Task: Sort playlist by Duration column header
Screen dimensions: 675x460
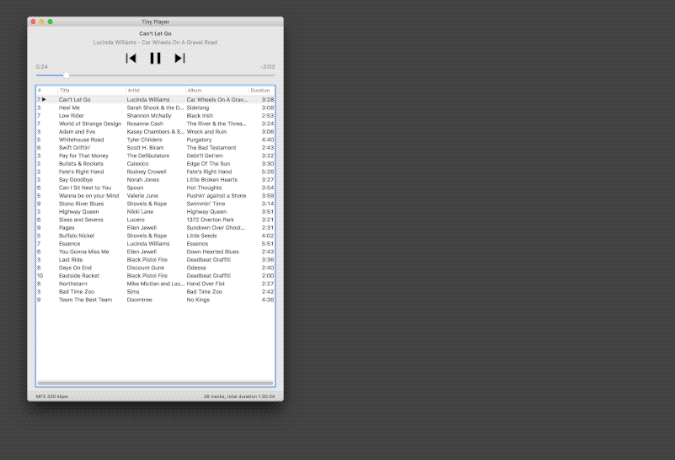Action: [x=262, y=90]
